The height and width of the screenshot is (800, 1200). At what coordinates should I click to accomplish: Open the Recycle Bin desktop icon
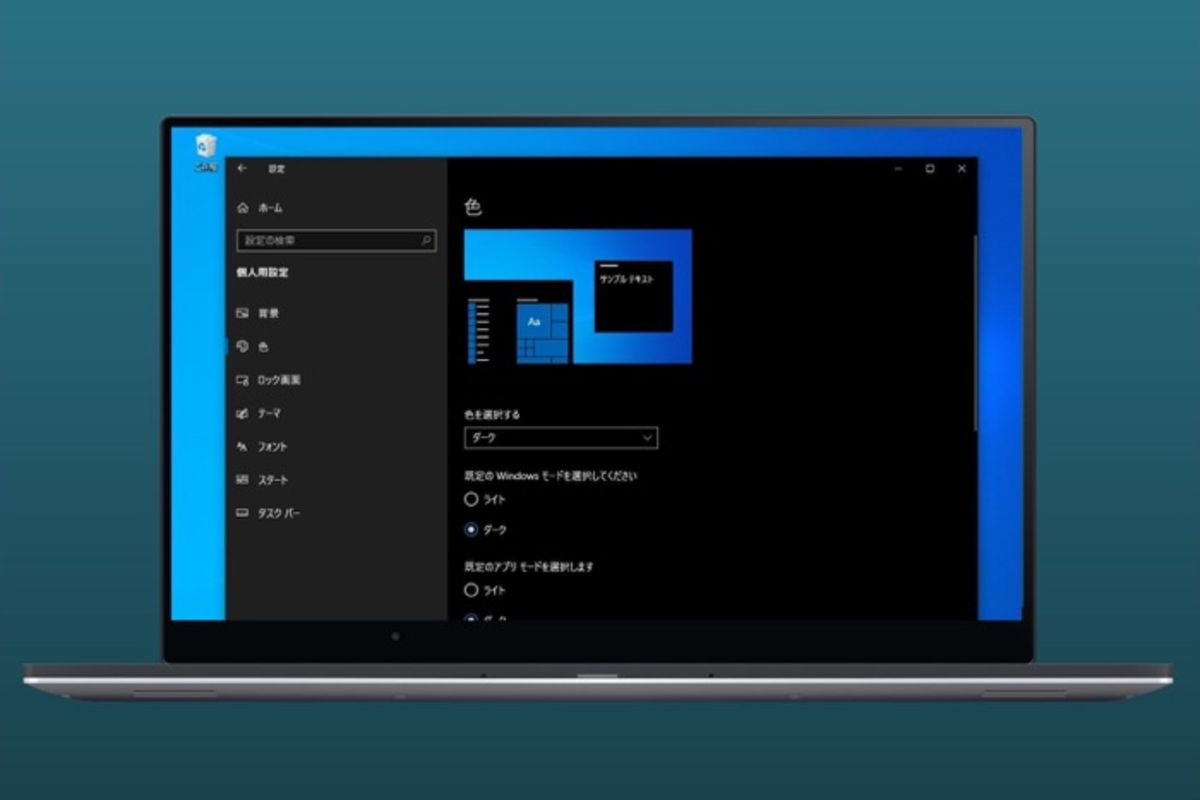pos(206,153)
